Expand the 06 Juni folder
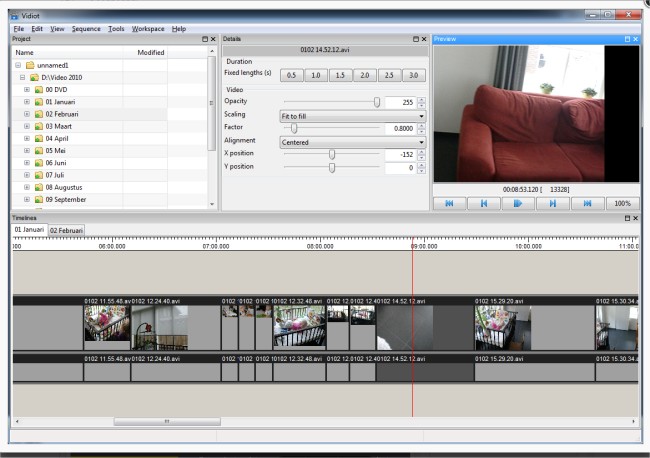This screenshot has width=650, height=458. pyautogui.click(x=27, y=163)
